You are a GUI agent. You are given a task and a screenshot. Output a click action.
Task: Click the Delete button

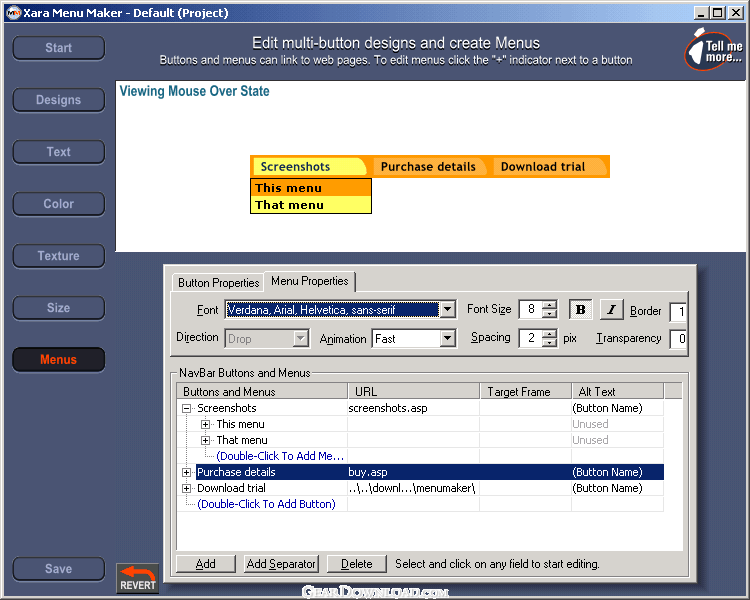point(356,564)
